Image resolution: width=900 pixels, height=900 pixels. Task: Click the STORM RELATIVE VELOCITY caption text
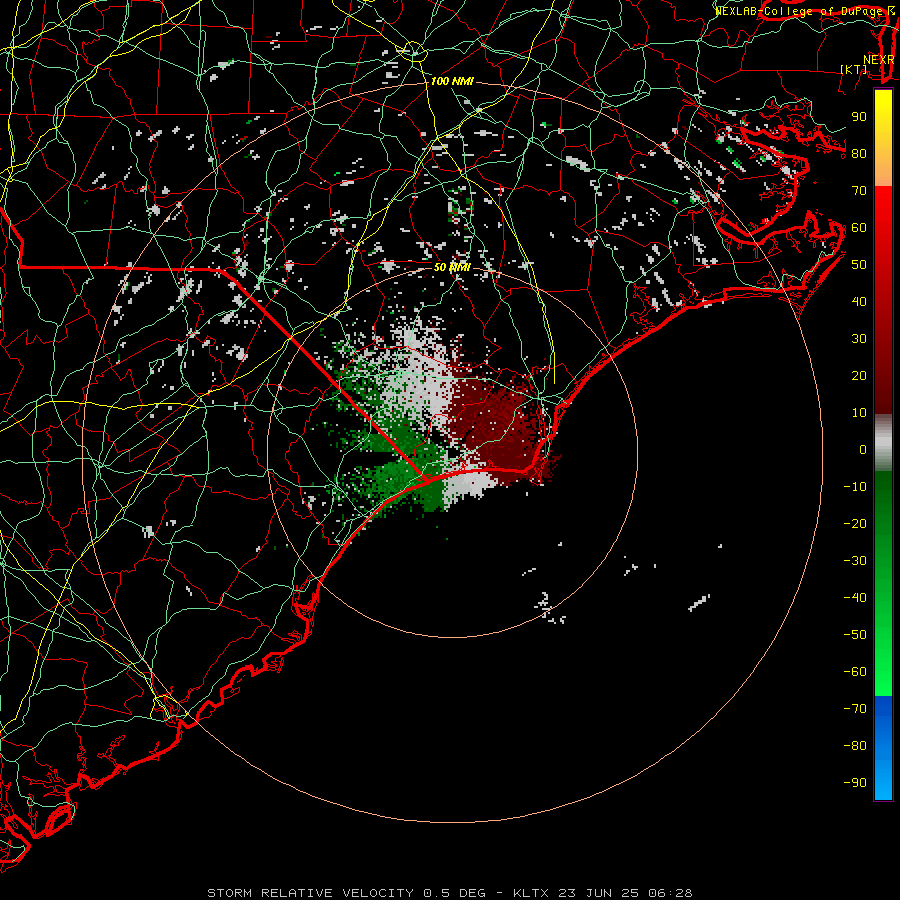[310, 893]
